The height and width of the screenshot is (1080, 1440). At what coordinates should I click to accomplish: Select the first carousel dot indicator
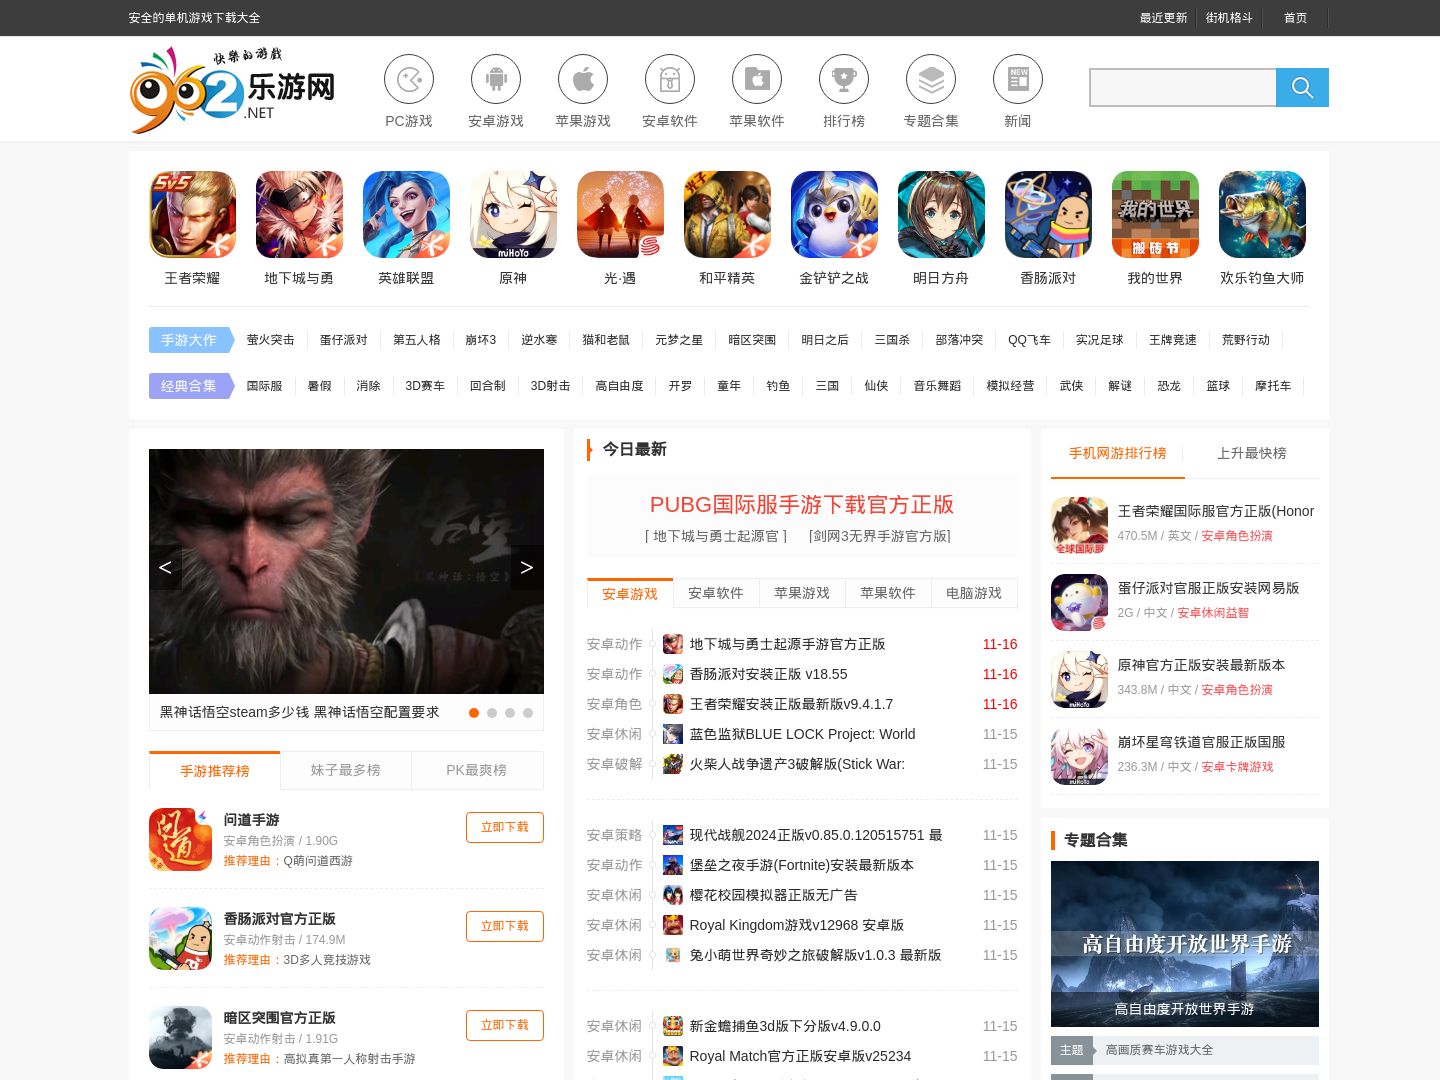(474, 713)
